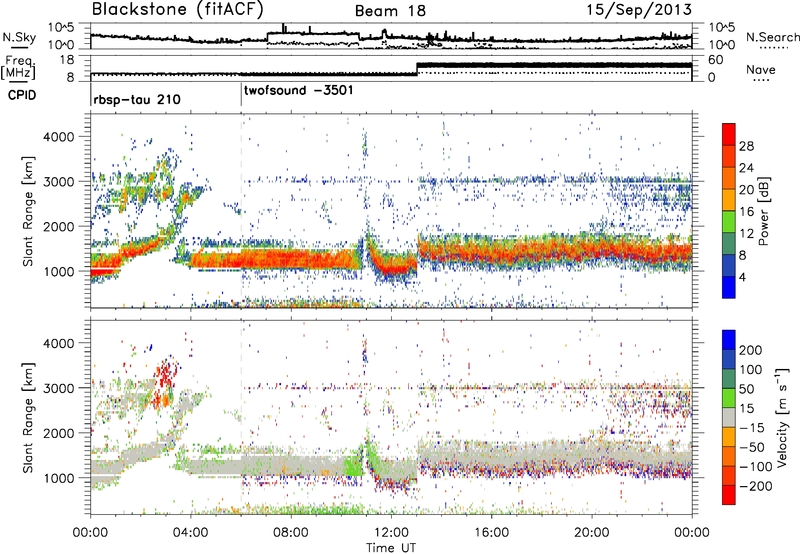
Task: Click the '4' value on the power scale
Action: pyautogui.click(x=742, y=278)
